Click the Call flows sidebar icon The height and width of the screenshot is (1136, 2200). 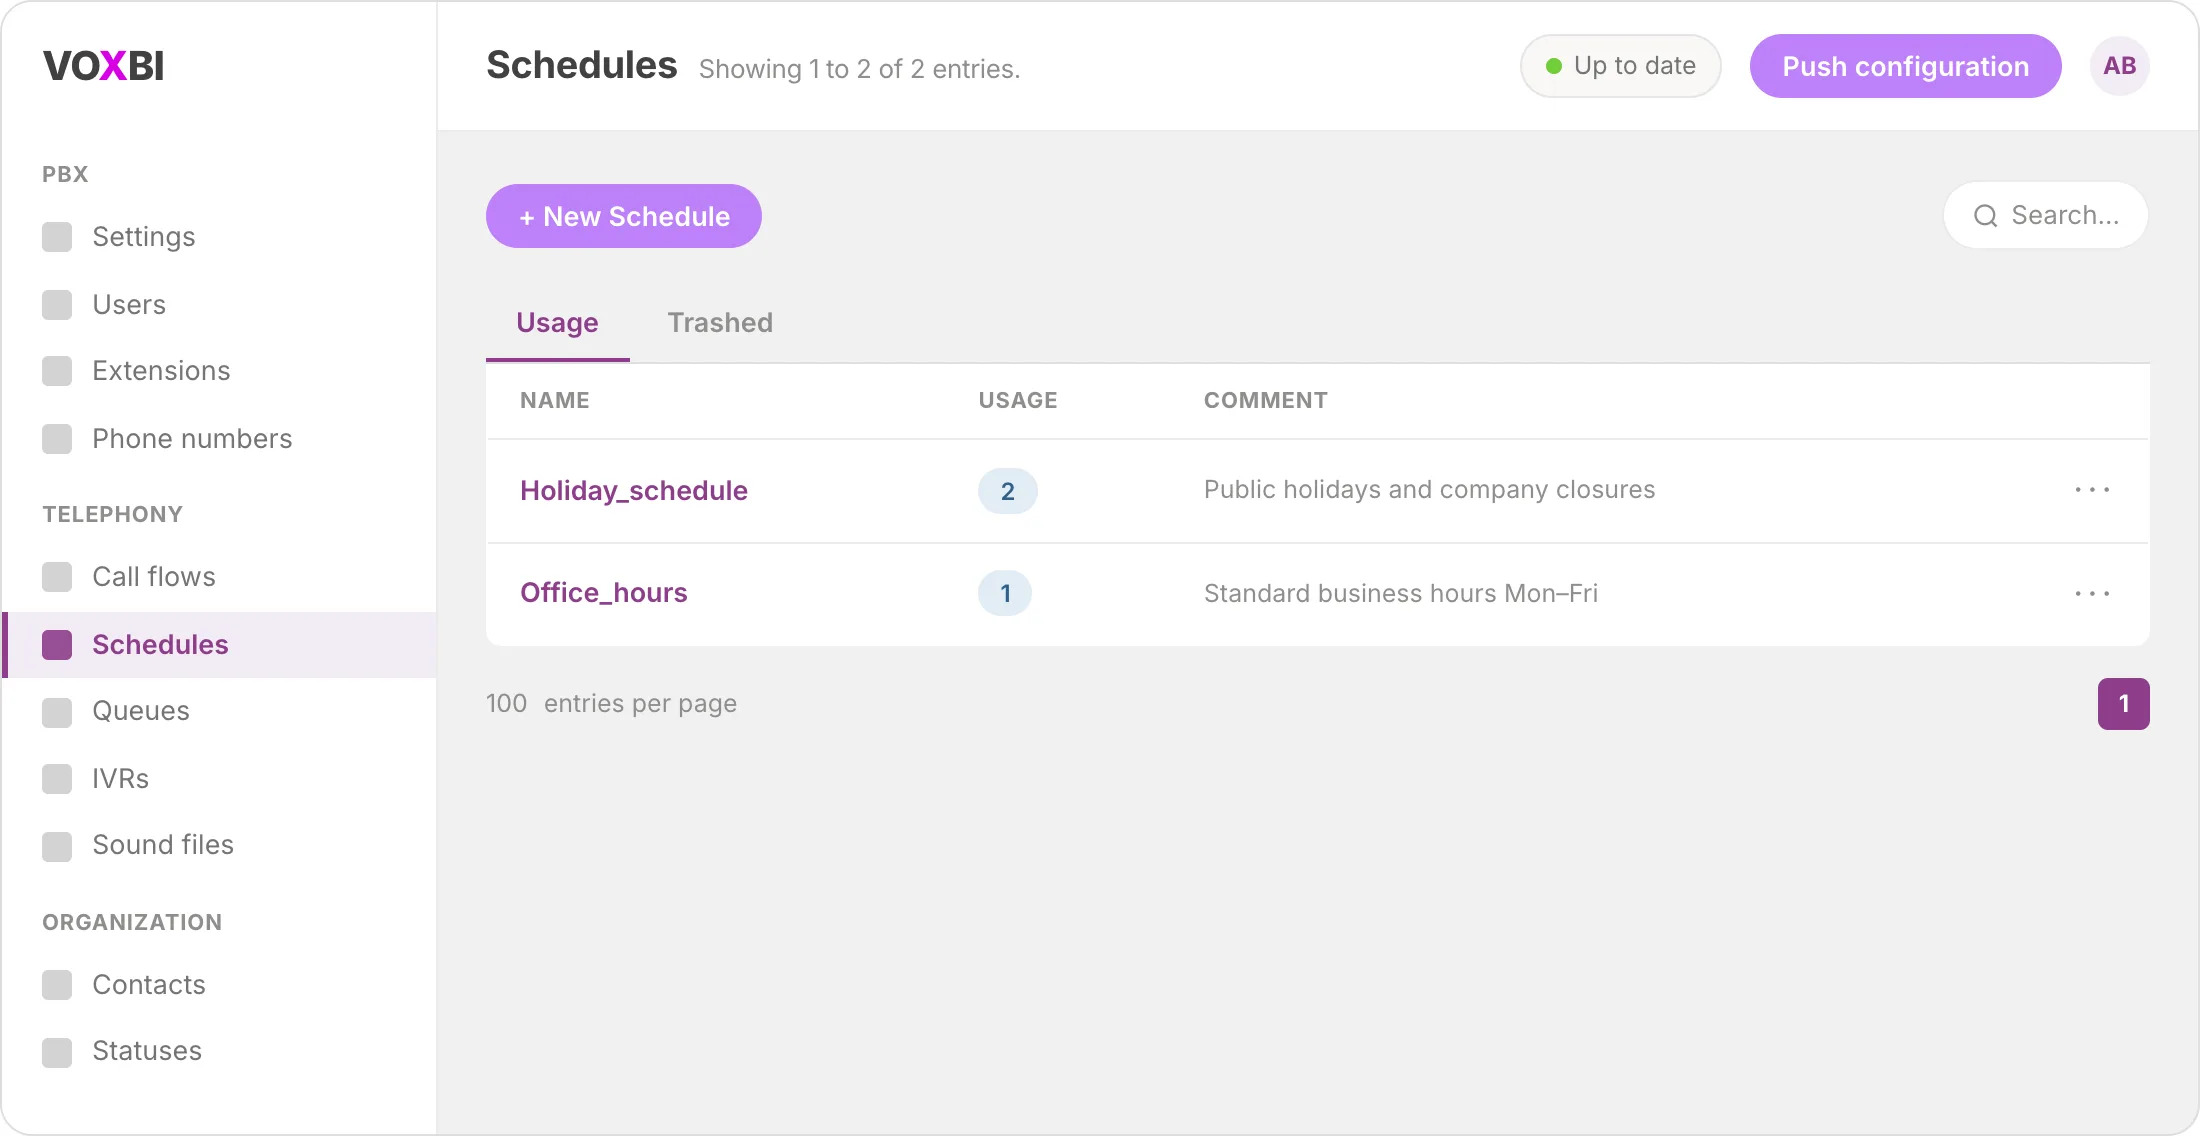[x=57, y=577]
